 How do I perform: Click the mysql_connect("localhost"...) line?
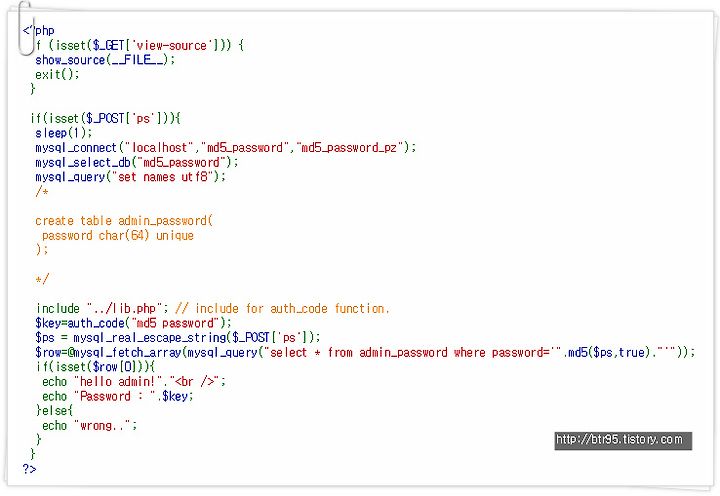pyautogui.click(x=225, y=148)
